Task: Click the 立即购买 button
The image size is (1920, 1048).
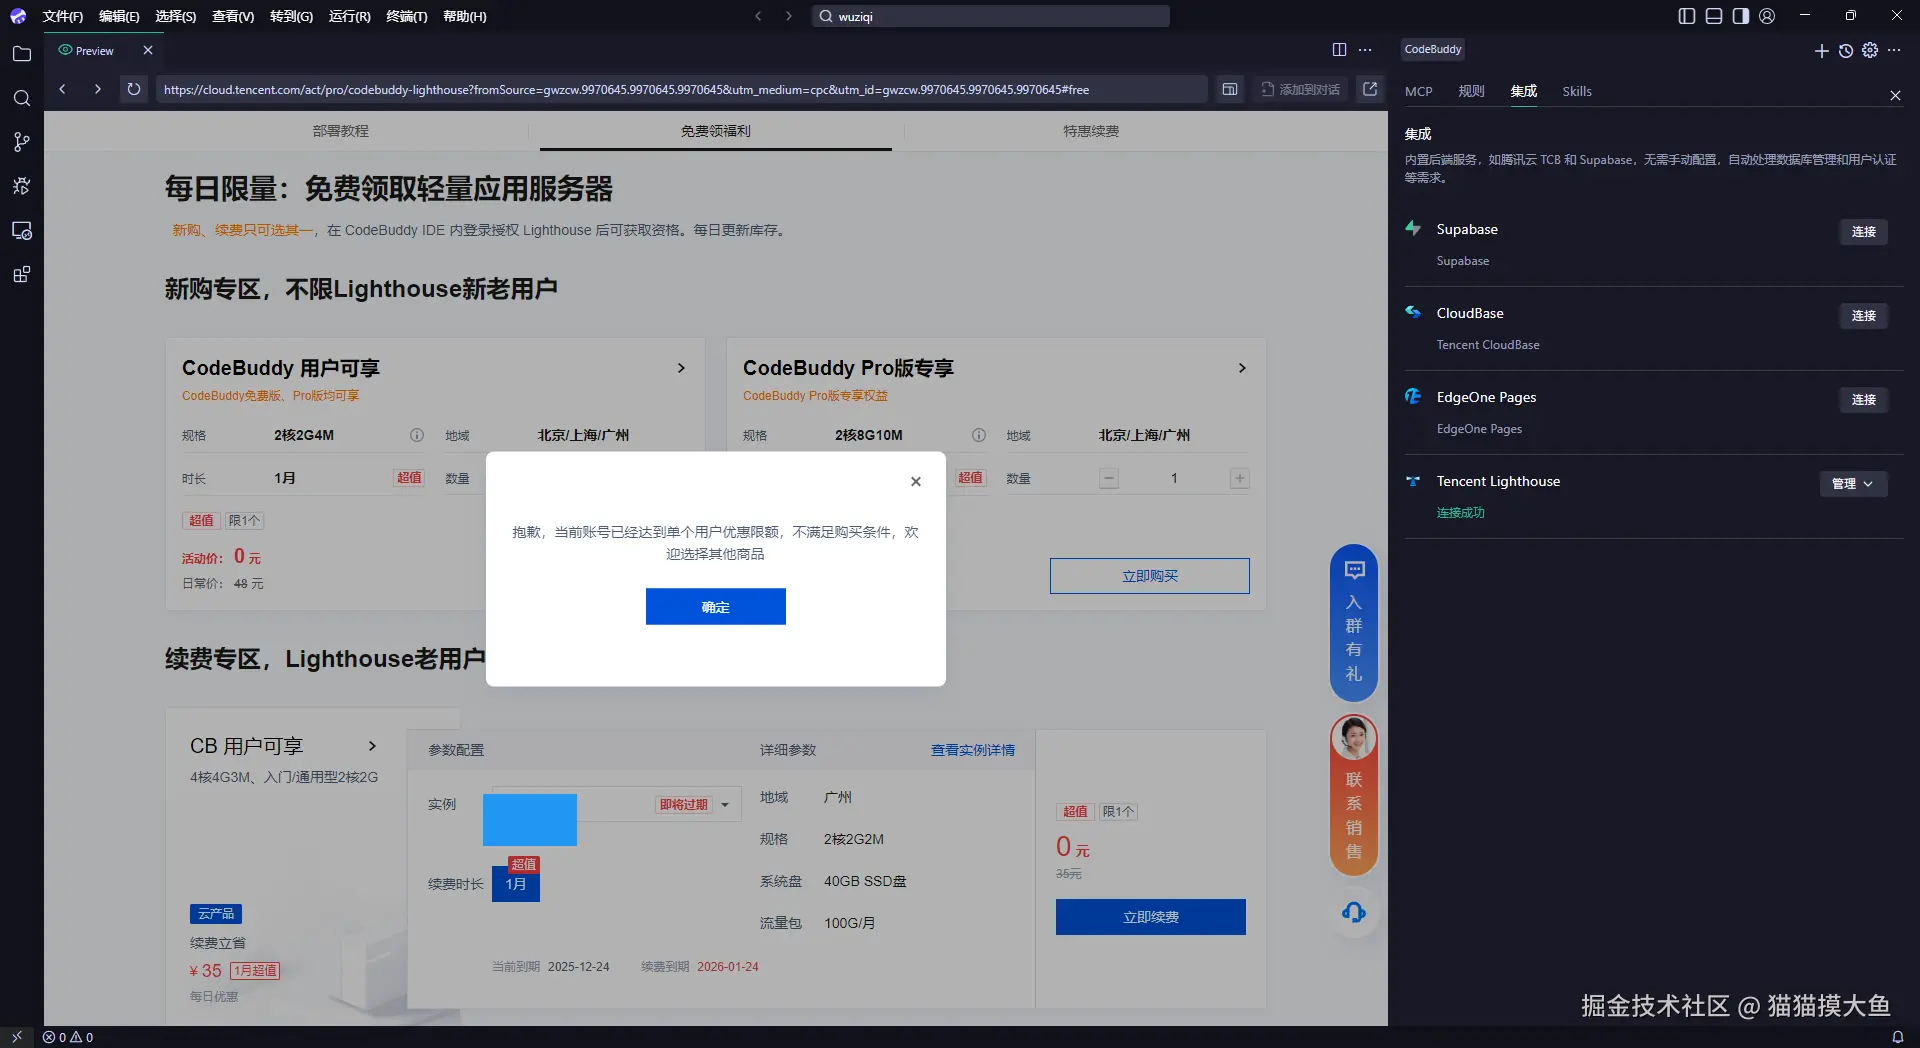Action: (x=1150, y=576)
